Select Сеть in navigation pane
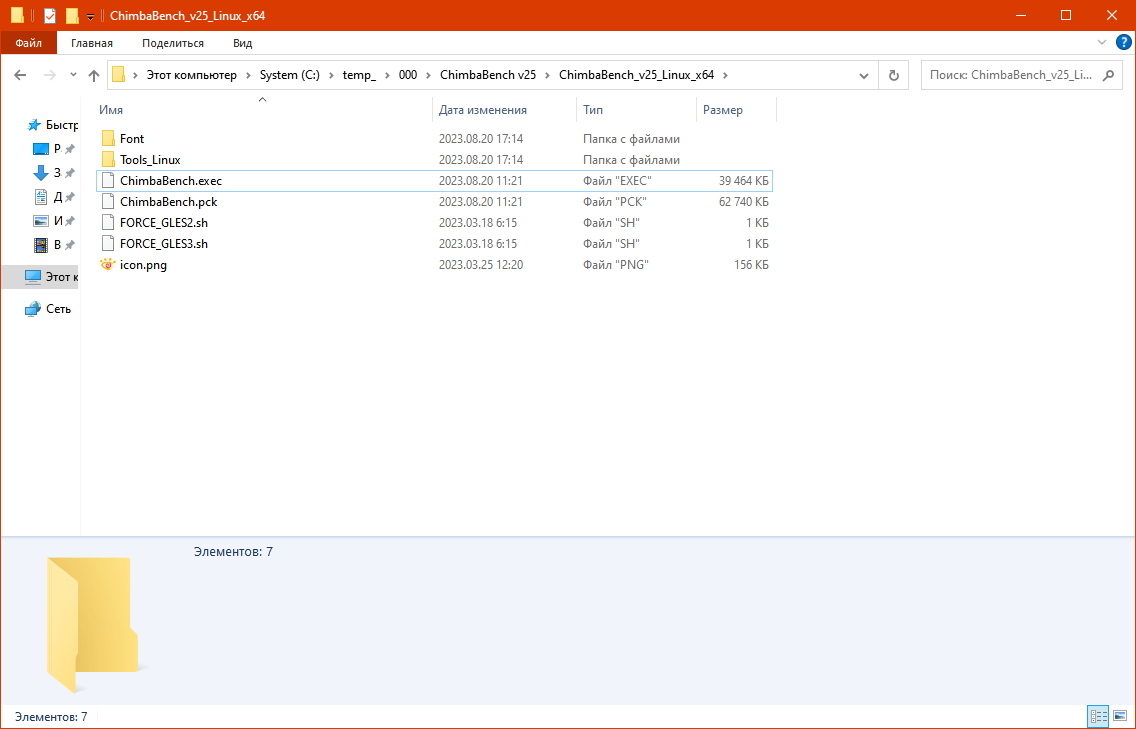Image resolution: width=1136 pixels, height=729 pixels. [48, 309]
